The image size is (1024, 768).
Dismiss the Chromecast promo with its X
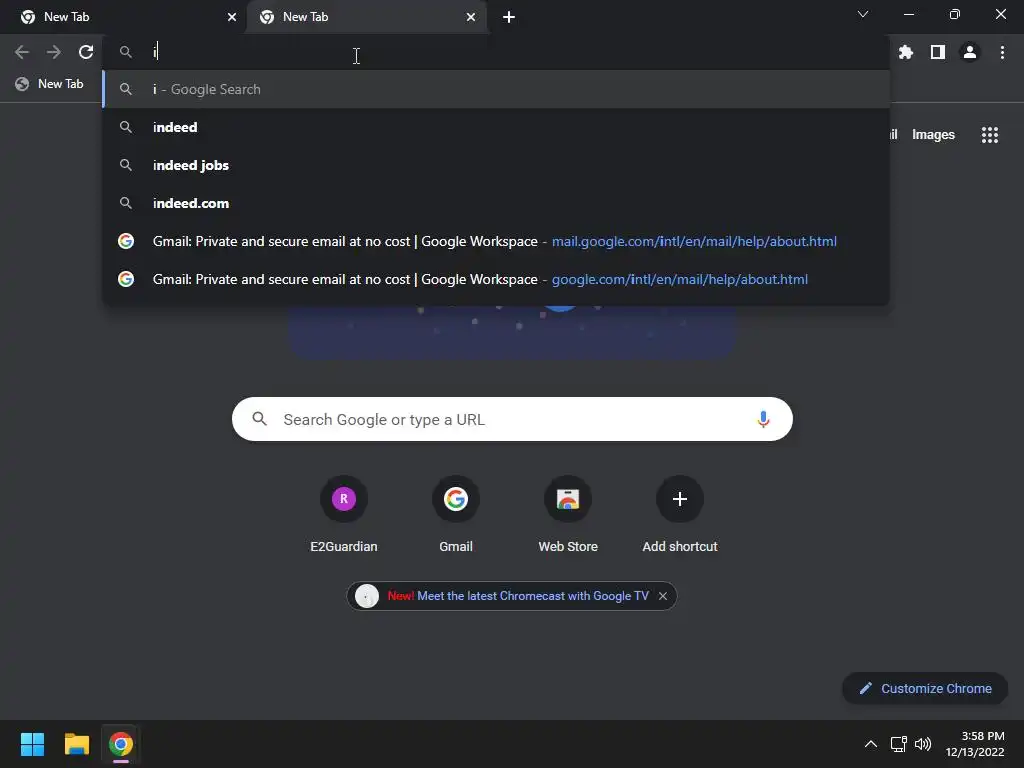coord(663,596)
